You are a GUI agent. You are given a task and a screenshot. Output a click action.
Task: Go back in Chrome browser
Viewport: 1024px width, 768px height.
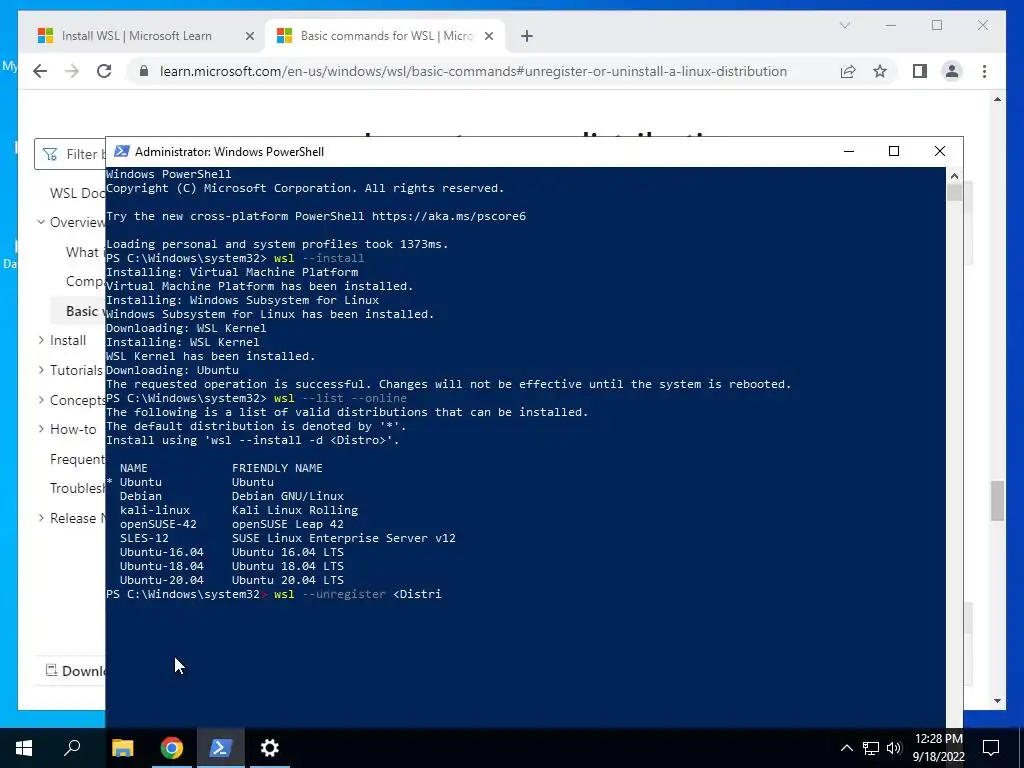tap(40, 71)
